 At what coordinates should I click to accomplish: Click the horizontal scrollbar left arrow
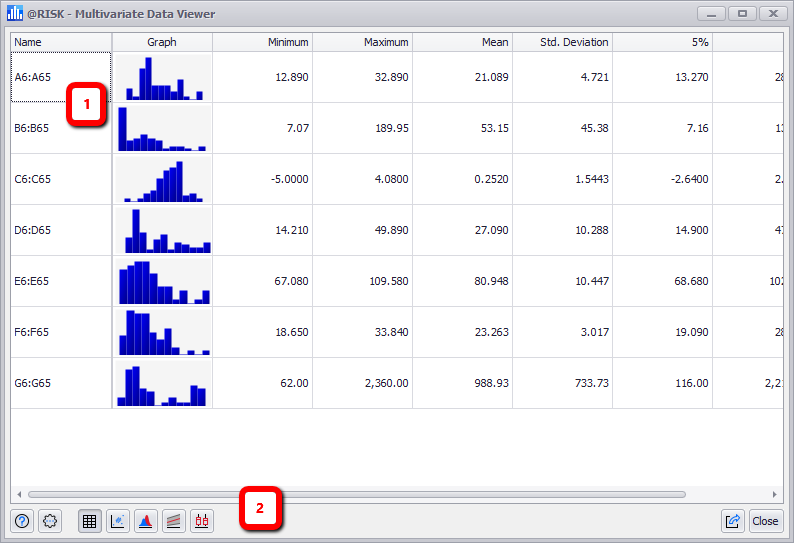coord(19,495)
